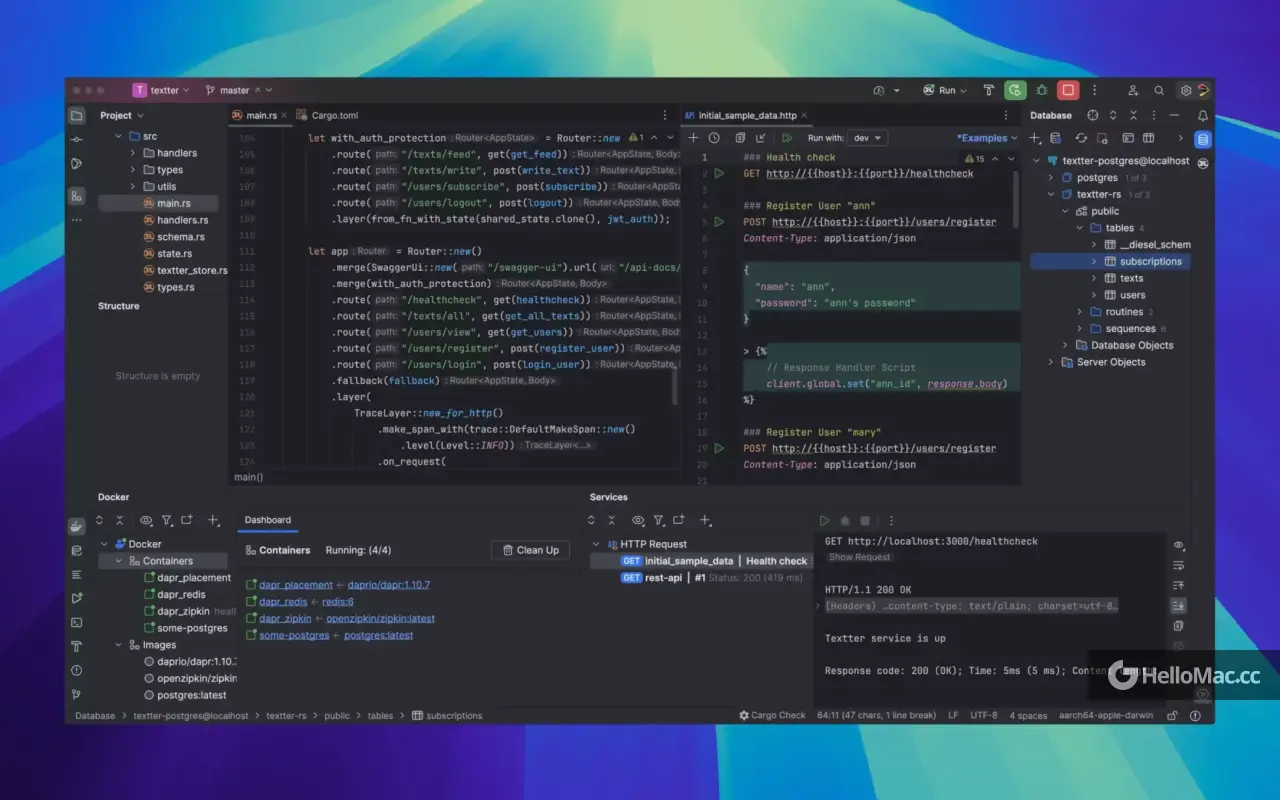
Task: Open the Git branch icon in left sidebar
Action: 77,694
